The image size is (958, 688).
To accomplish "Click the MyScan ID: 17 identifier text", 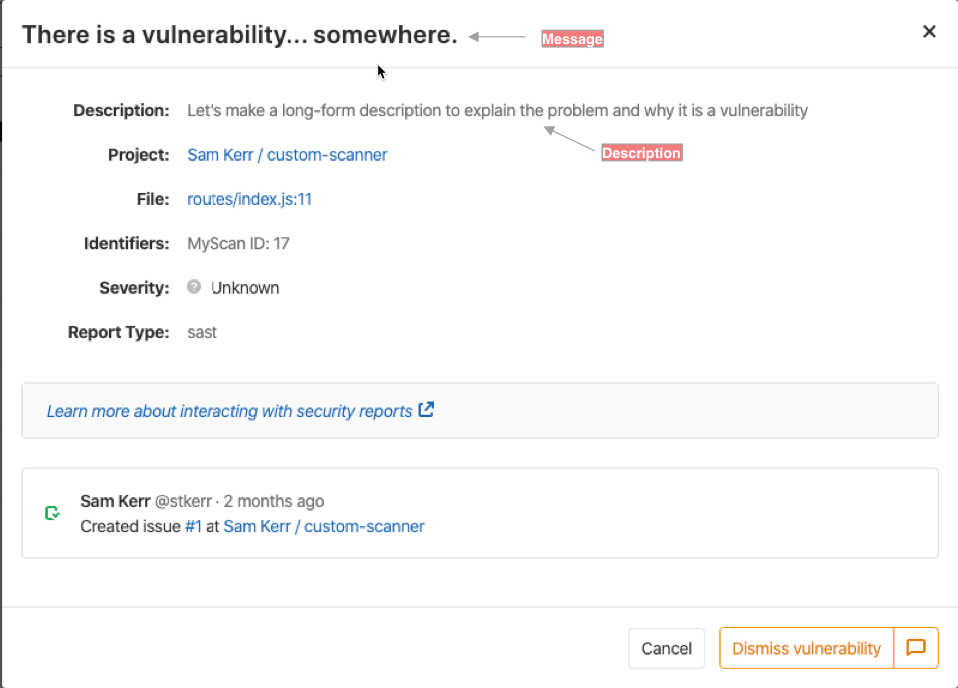I will pos(238,243).
